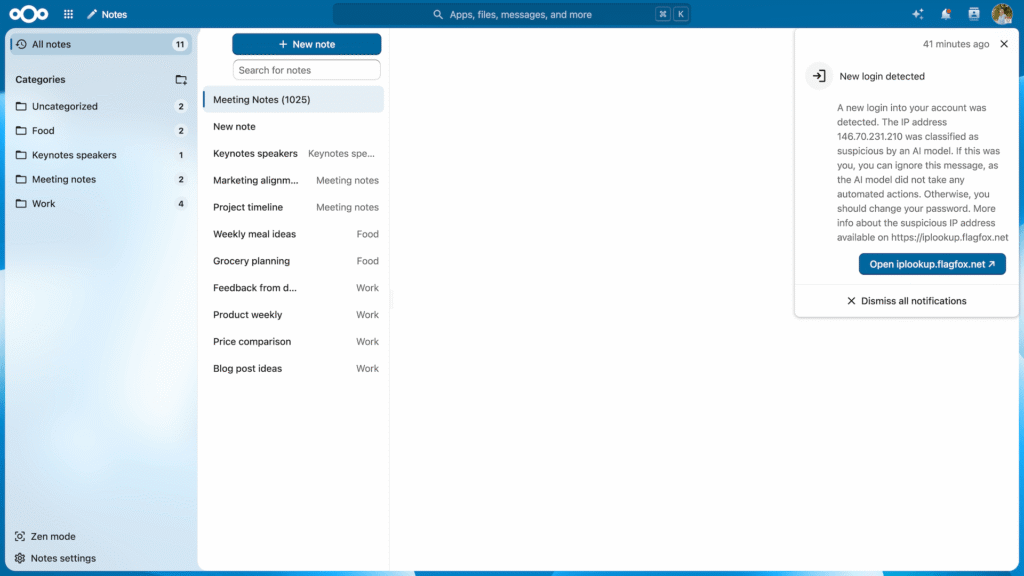Filter by Work category label
Screen dimensions: 1024x576
pos(44,204)
